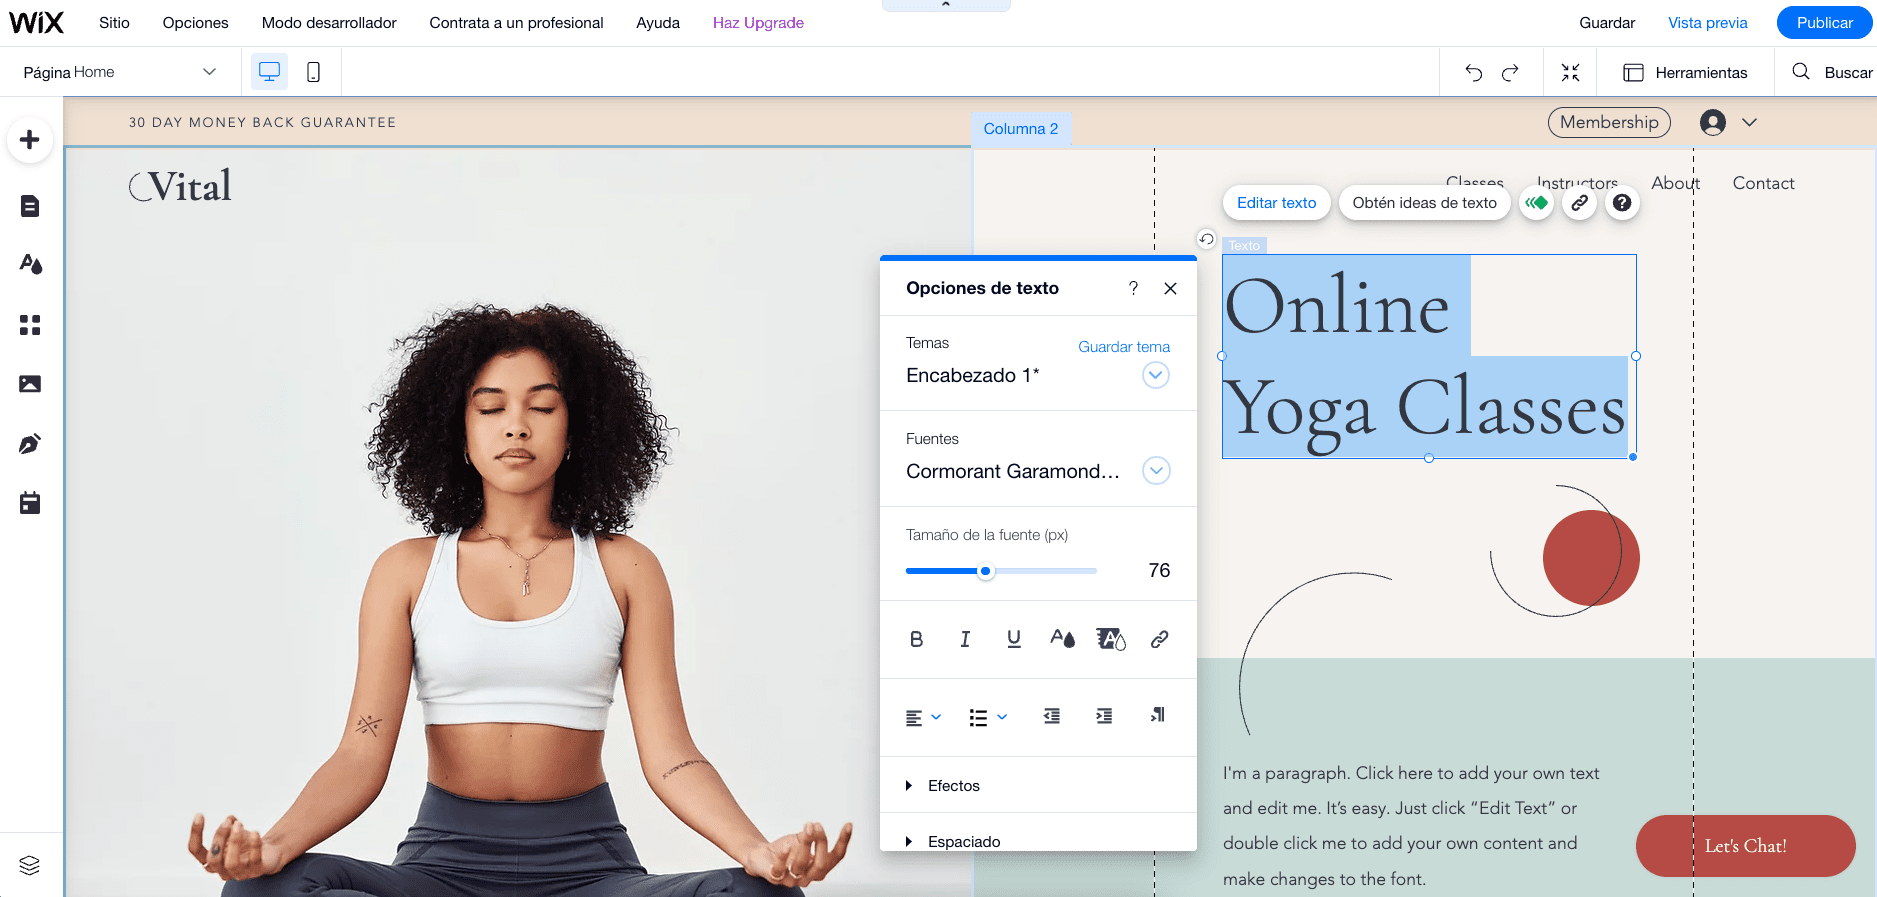
Task: Click Guardar to save site
Action: (x=1607, y=22)
